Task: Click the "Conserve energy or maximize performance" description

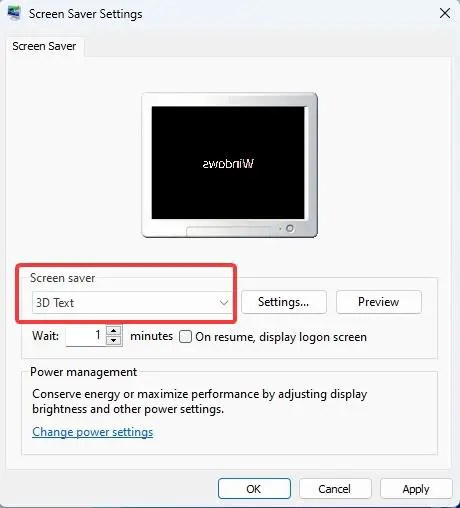Action: tap(200, 401)
